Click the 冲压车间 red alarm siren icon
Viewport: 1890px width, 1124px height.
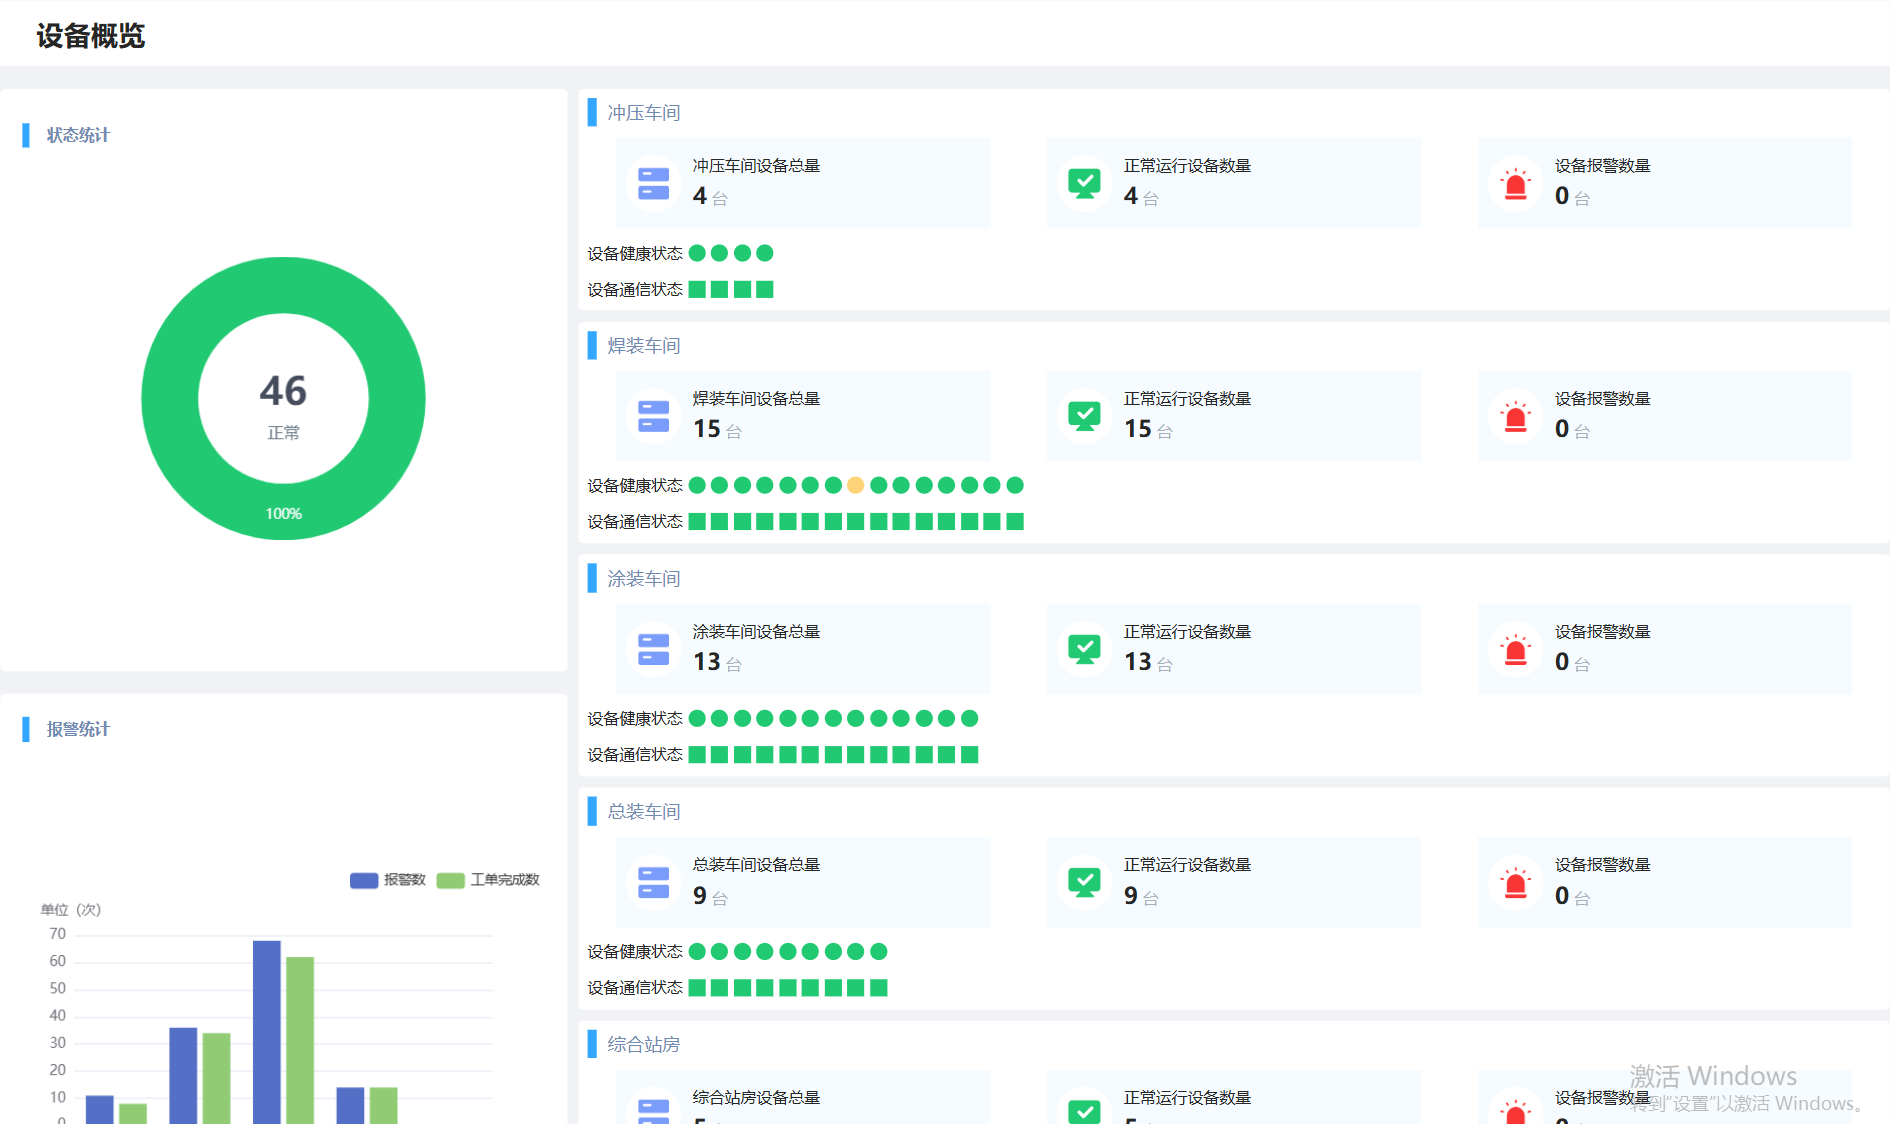[1515, 184]
